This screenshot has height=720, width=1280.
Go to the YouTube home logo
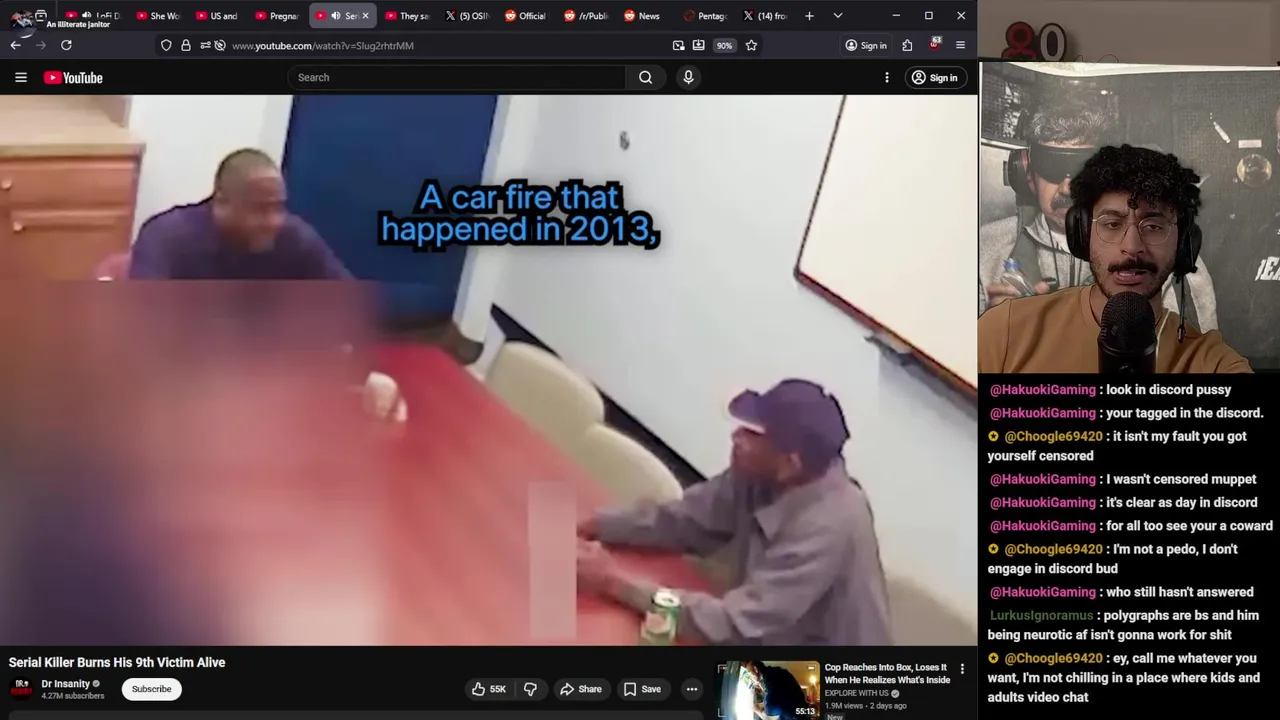coord(73,77)
